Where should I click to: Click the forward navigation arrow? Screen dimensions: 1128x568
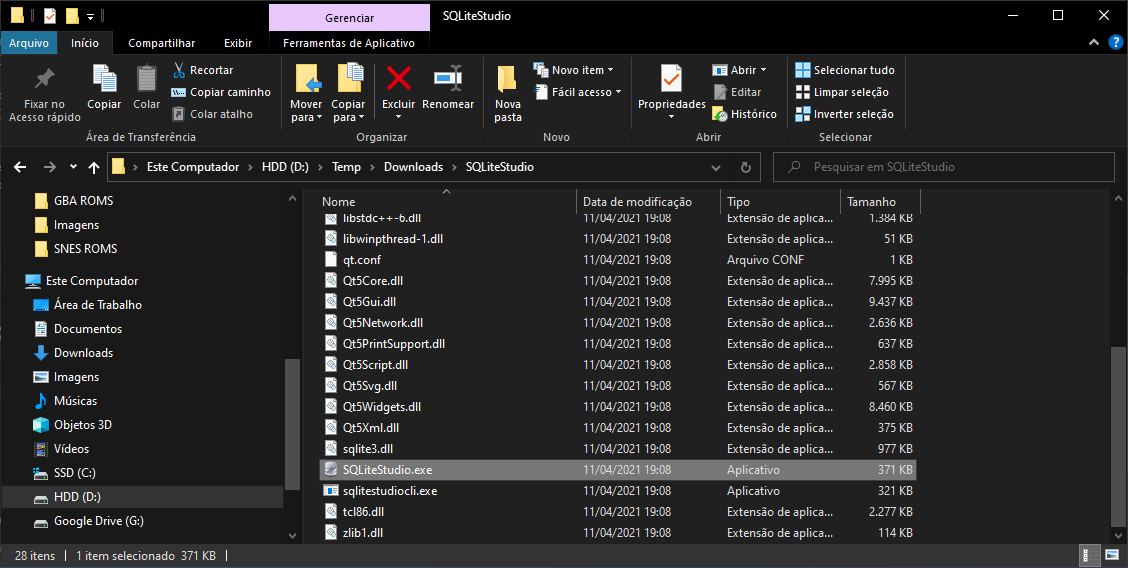[50, 167]
